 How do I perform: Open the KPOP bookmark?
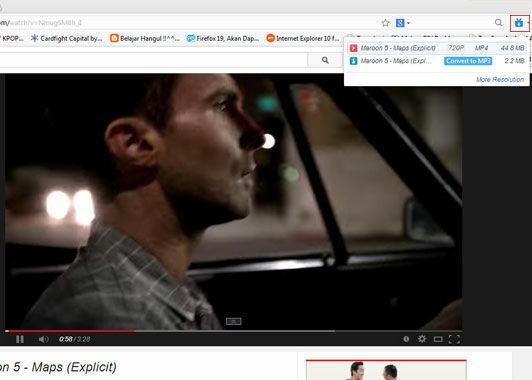tap(12, 38)
